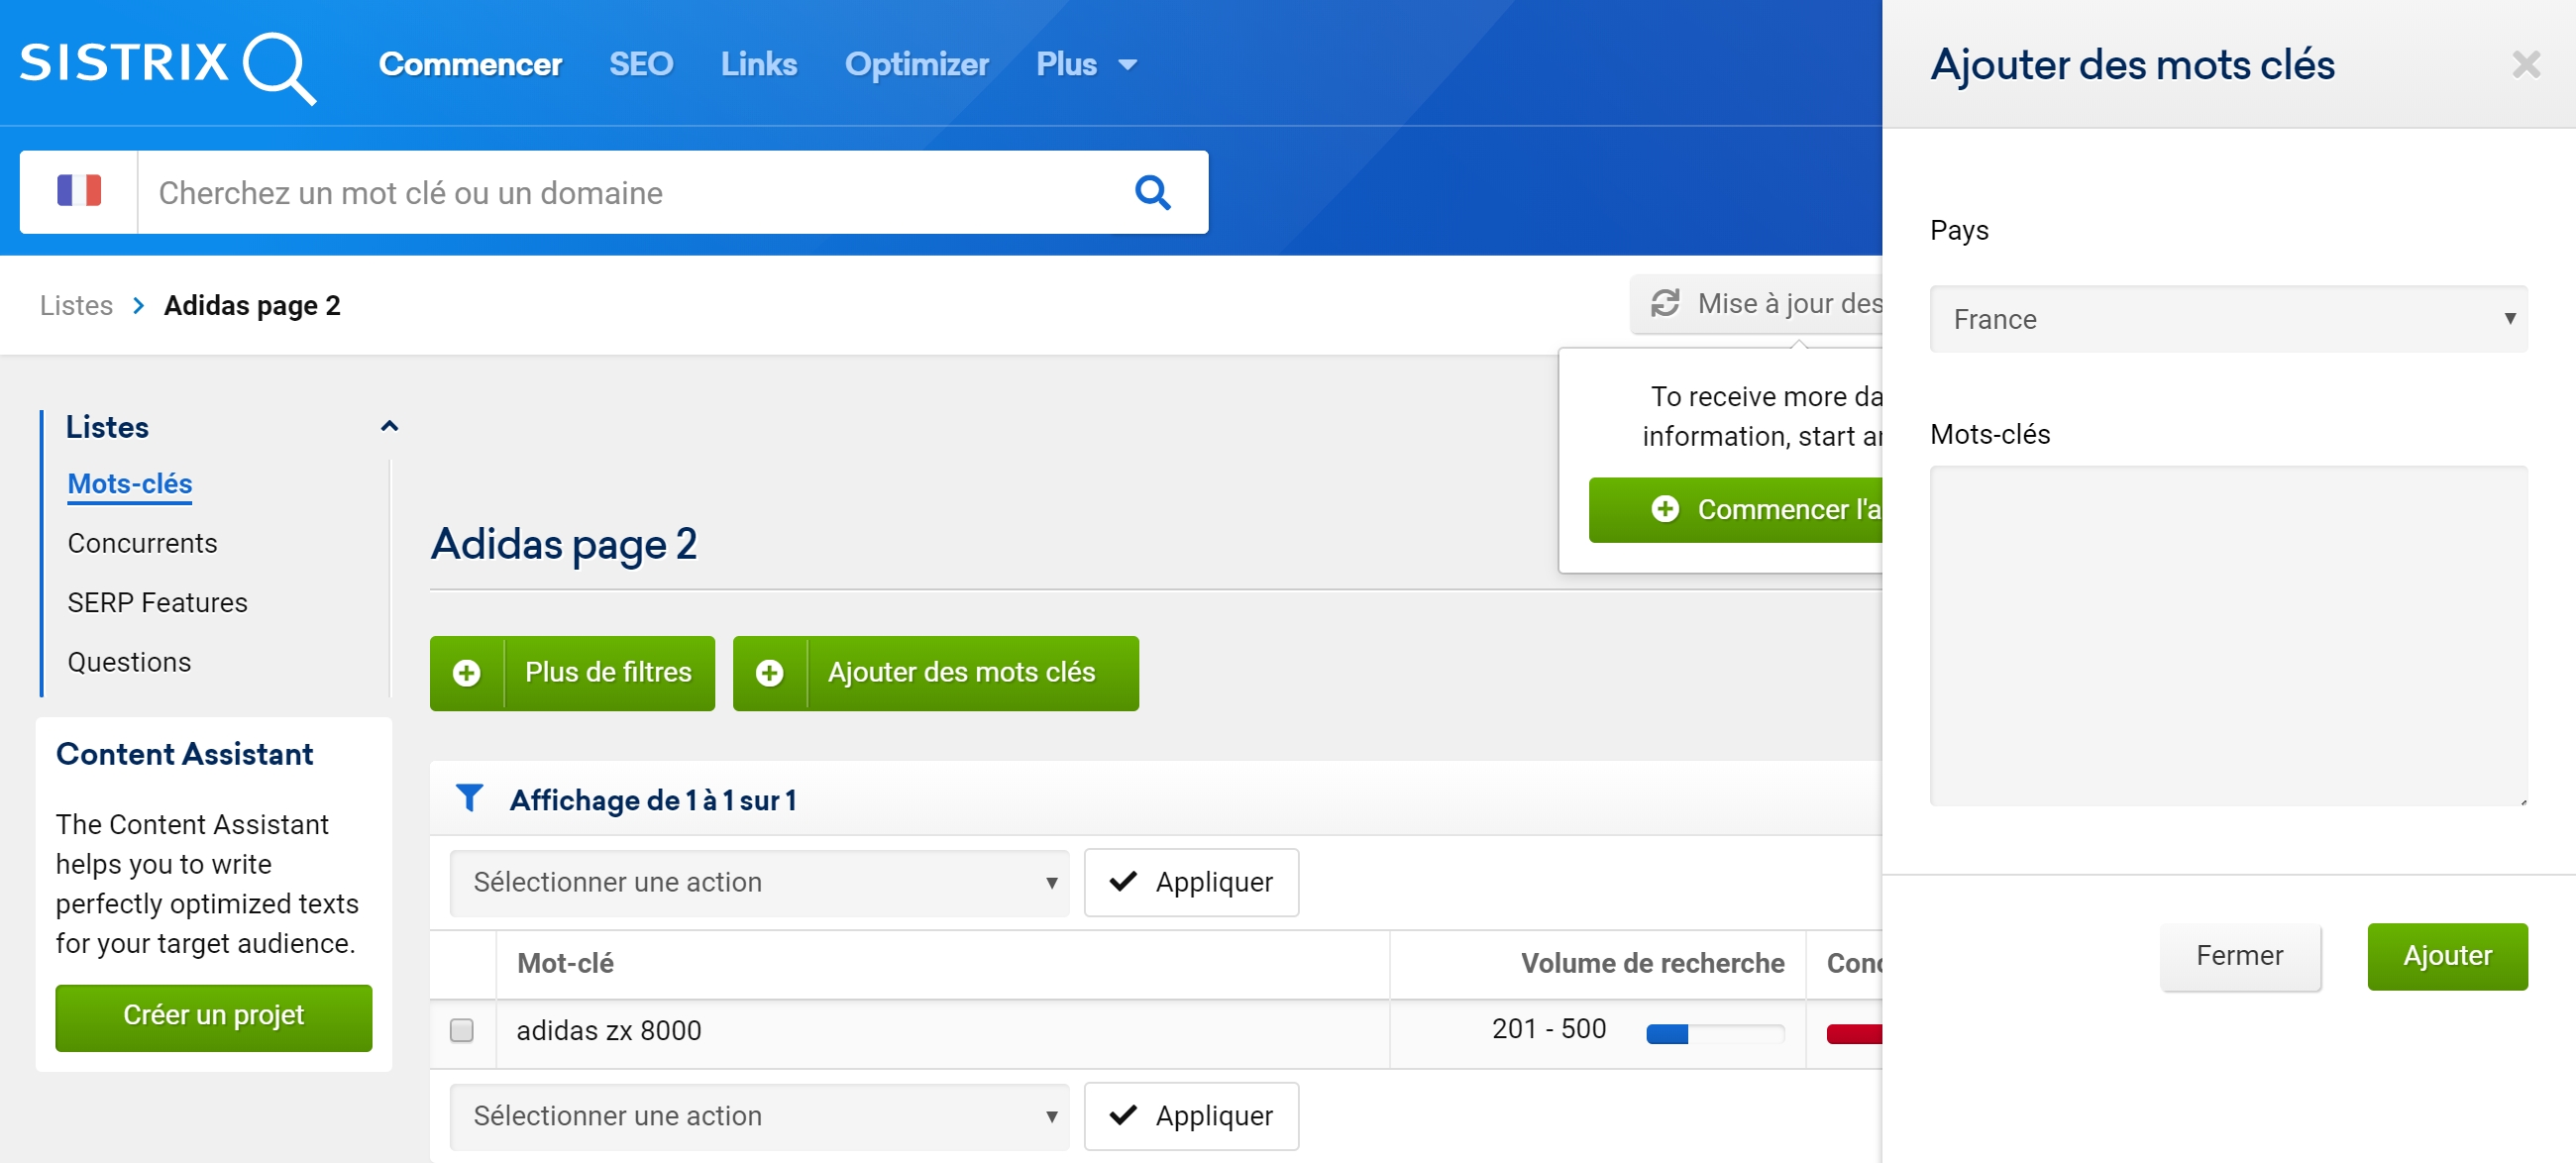The width and height of the screenshot is (2576, 1163).
Task: Collapse the Listes sidebar section
Action: (389, 427)
